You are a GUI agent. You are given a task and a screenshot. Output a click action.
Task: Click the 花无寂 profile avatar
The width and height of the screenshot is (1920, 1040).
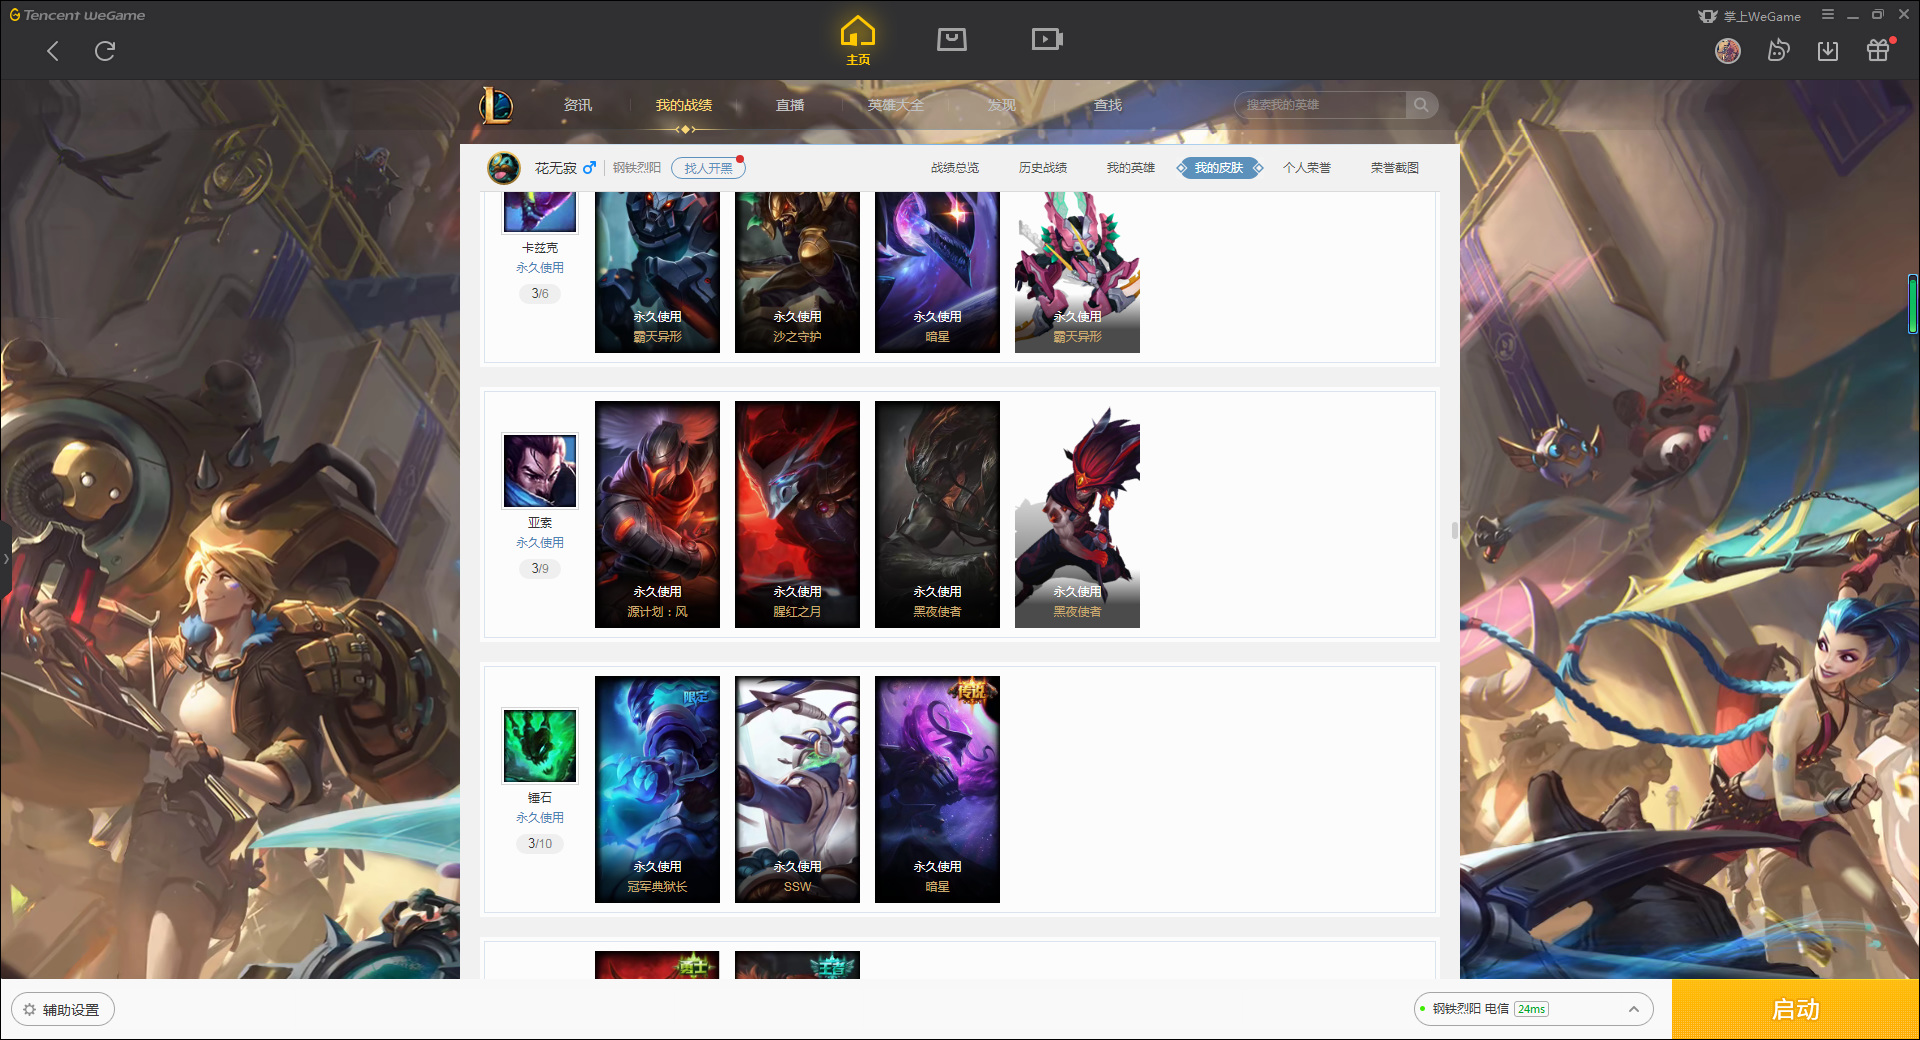click(x=504, y=168)
